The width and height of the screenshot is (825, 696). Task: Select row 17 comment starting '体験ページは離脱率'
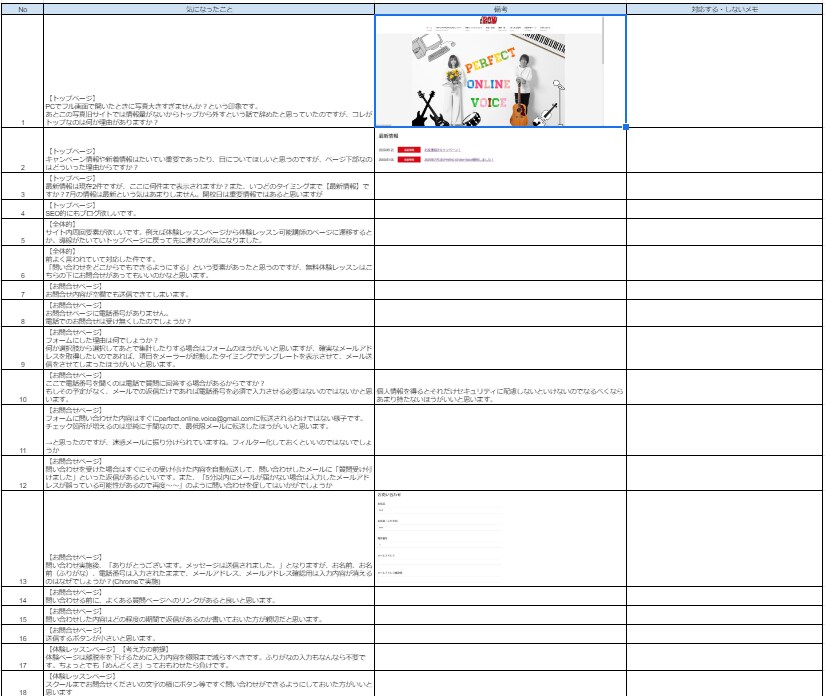(209, 657)
